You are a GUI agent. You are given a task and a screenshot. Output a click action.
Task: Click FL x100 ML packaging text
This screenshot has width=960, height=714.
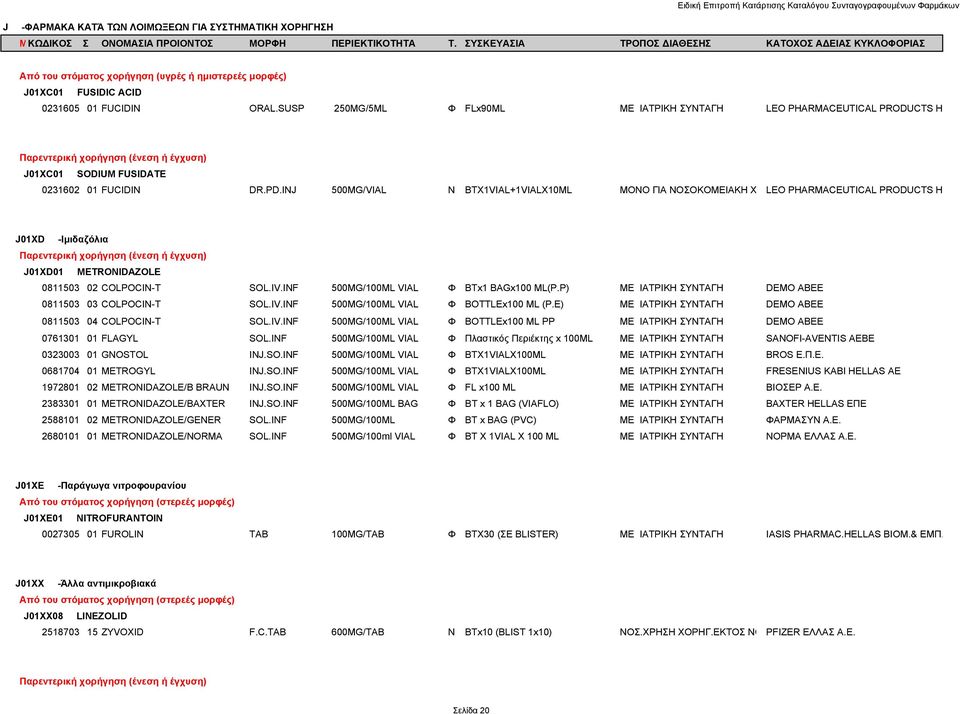click(x=490, y=388)
